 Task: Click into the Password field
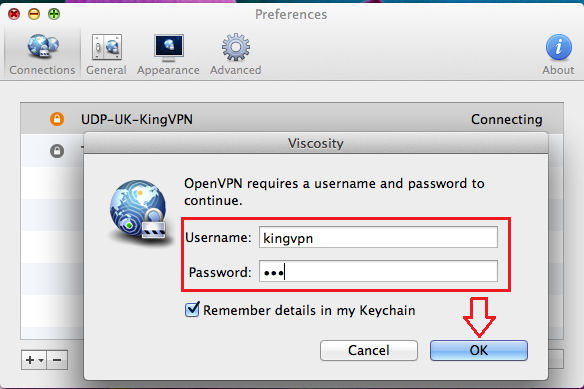coord(378,271)
